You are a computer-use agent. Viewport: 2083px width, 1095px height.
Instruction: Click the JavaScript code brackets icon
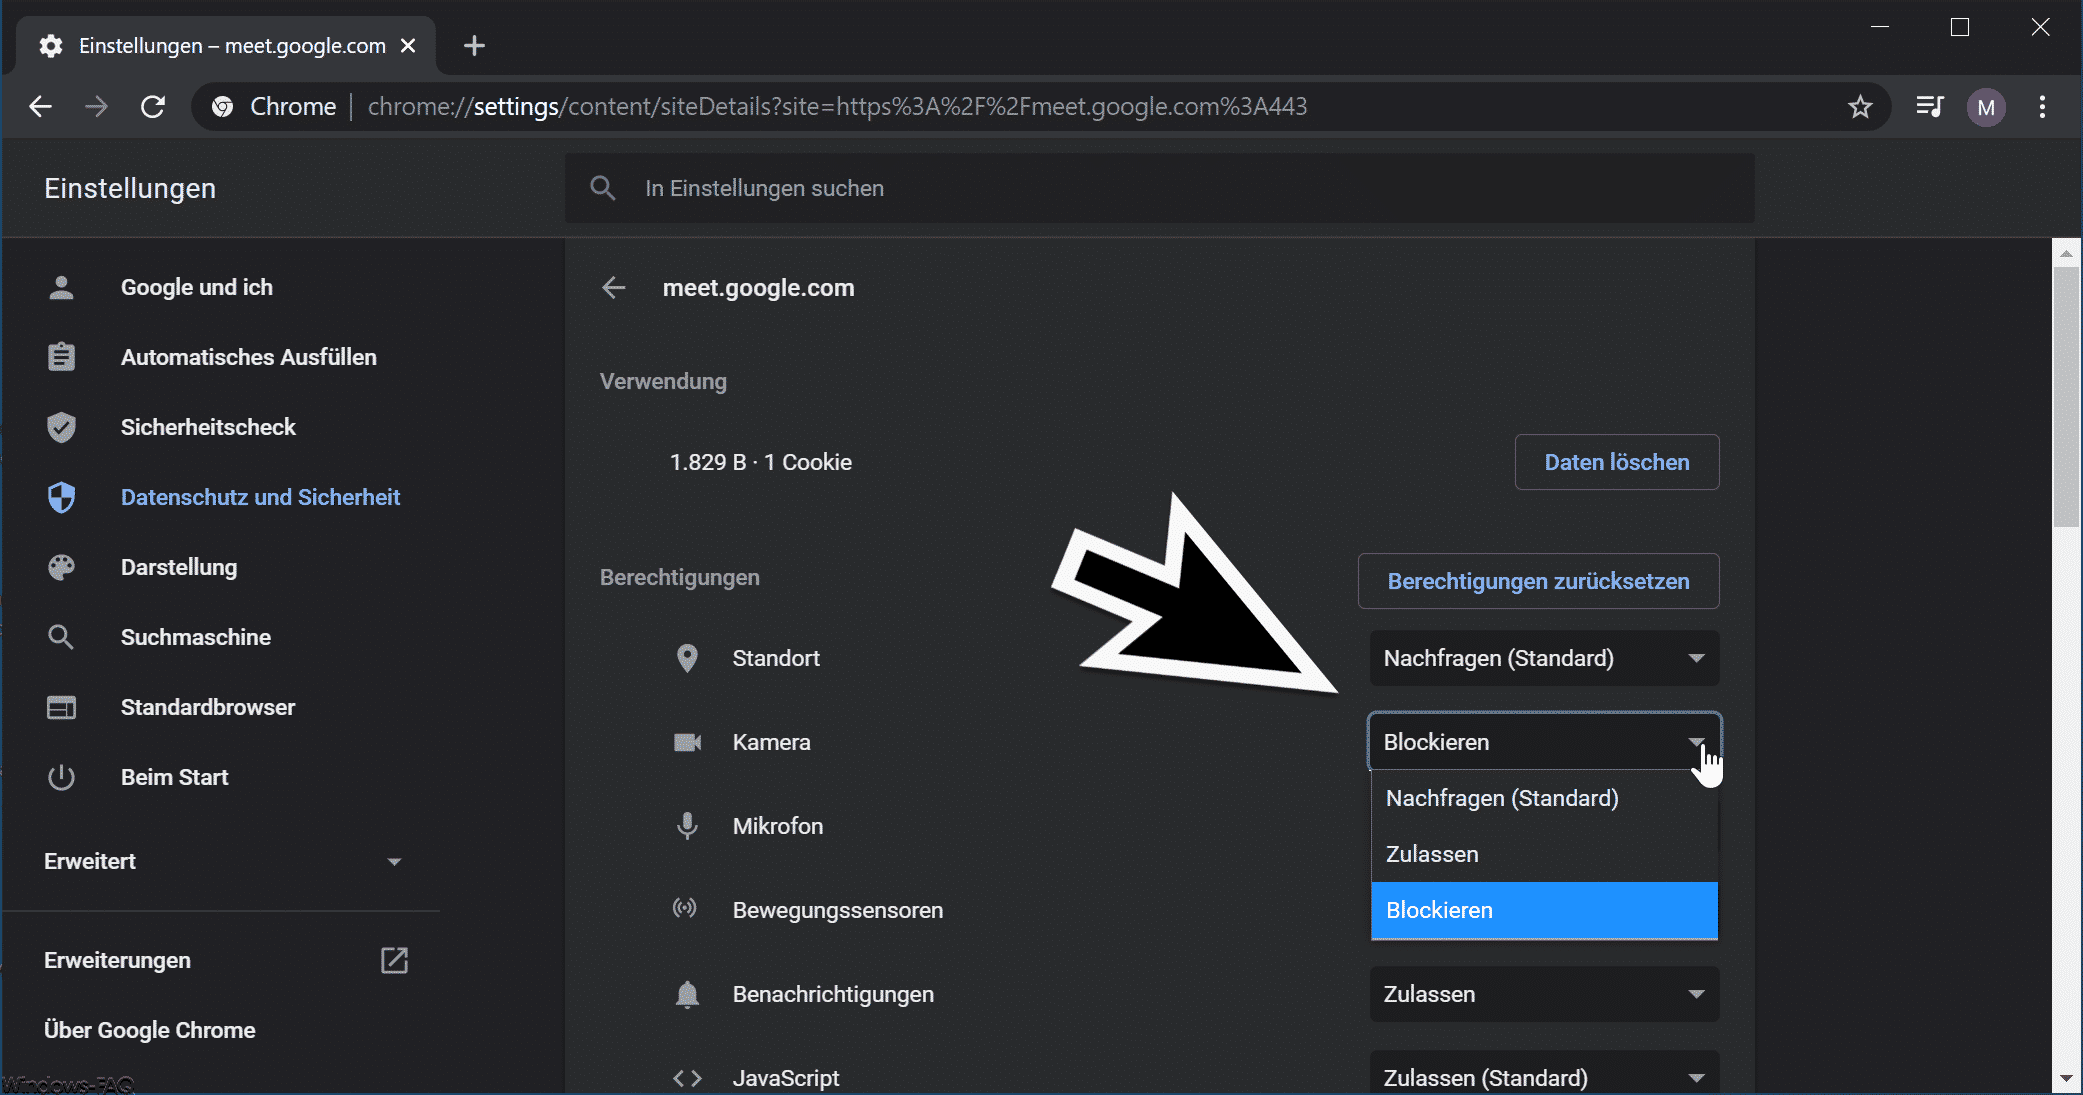(x=687, y=1078)
